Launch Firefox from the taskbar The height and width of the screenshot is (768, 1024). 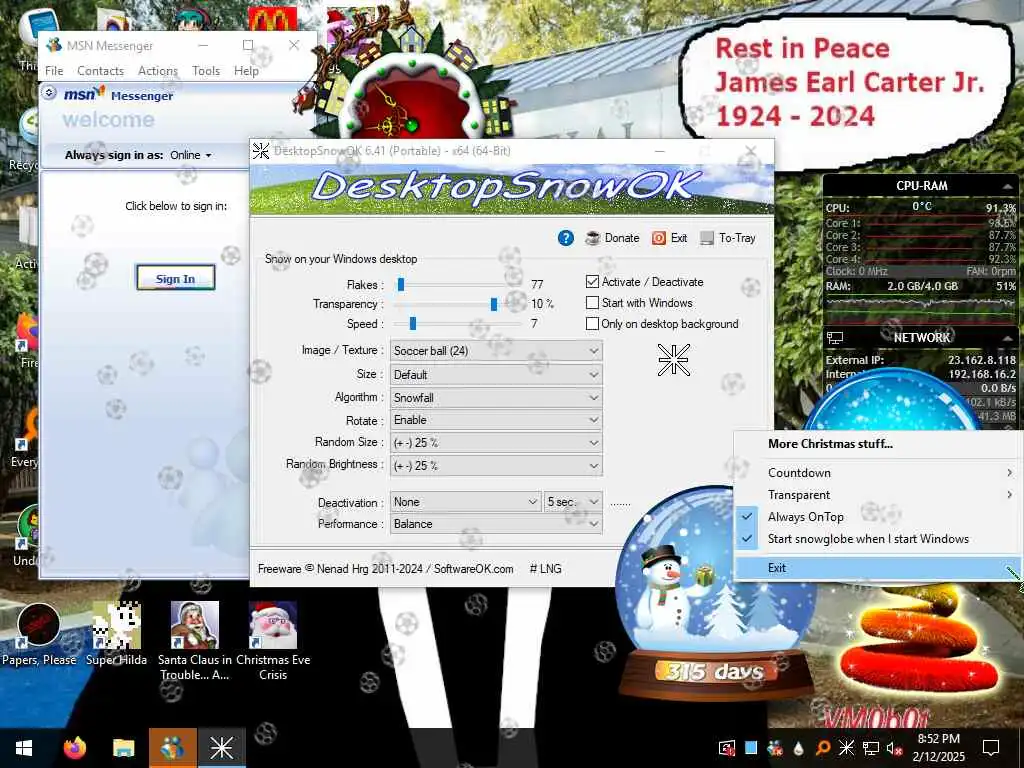click(x=75, y=748)
